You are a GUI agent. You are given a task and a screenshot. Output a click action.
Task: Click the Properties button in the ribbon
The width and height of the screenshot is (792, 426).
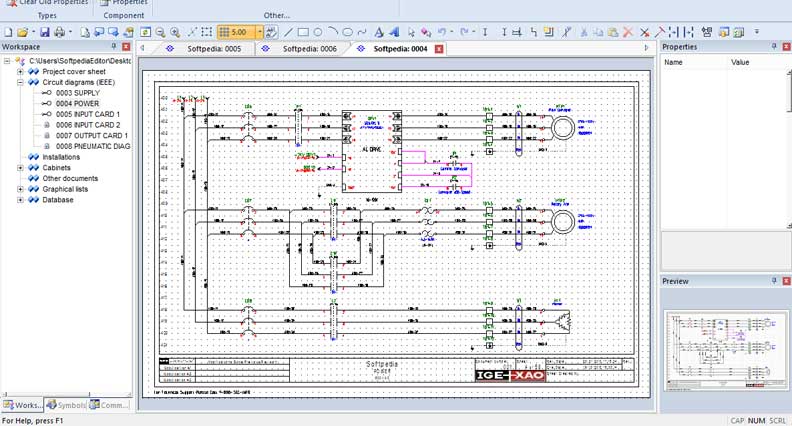[x=123, y=5]
